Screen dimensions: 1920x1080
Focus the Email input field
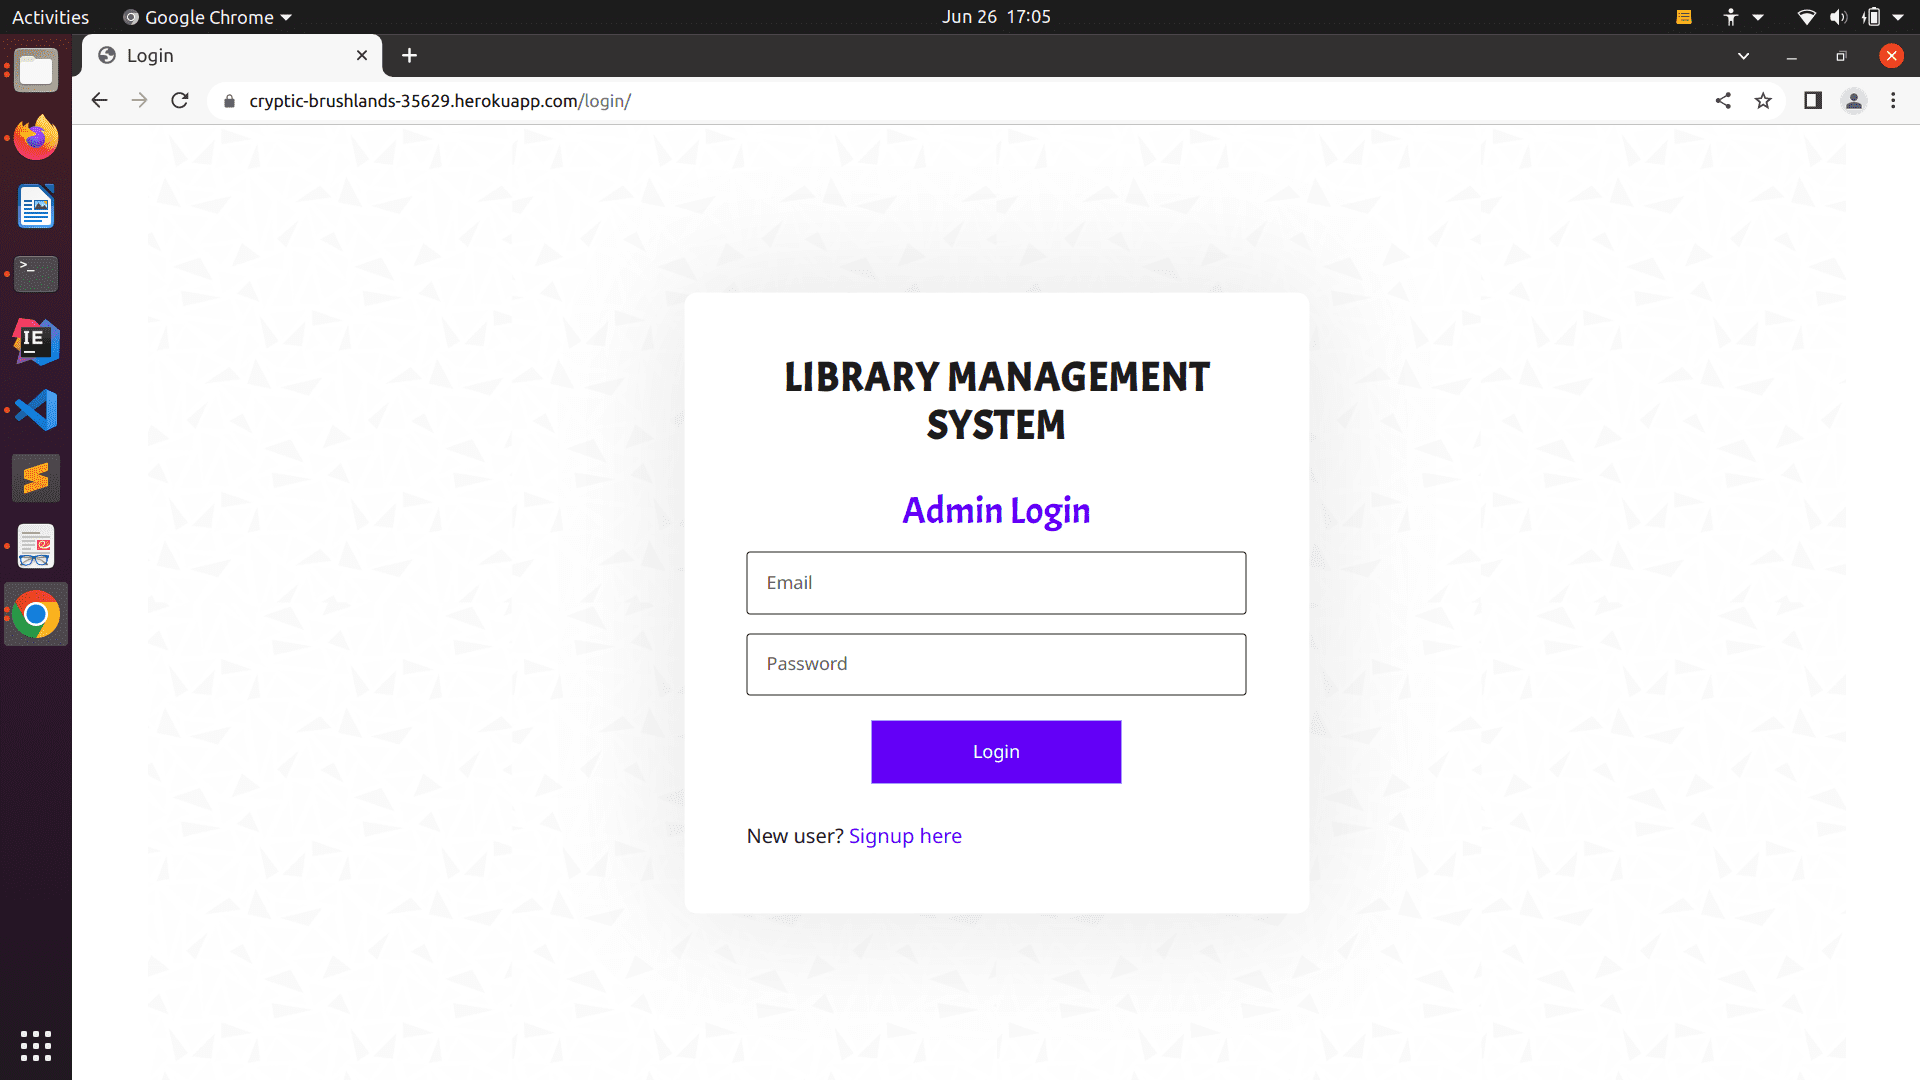(x=996, y=583)
